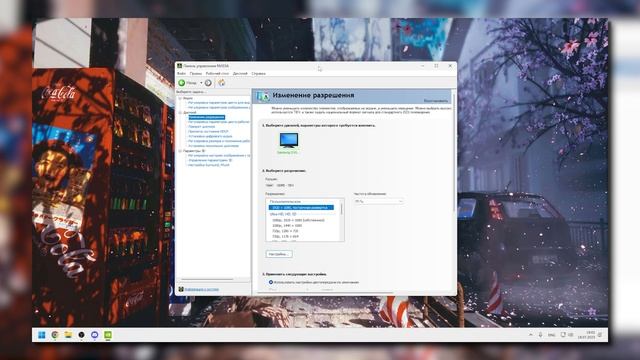Open Chrome from the taskbar
This screenshot has height=360, width=640.
[x=55, y=335]
